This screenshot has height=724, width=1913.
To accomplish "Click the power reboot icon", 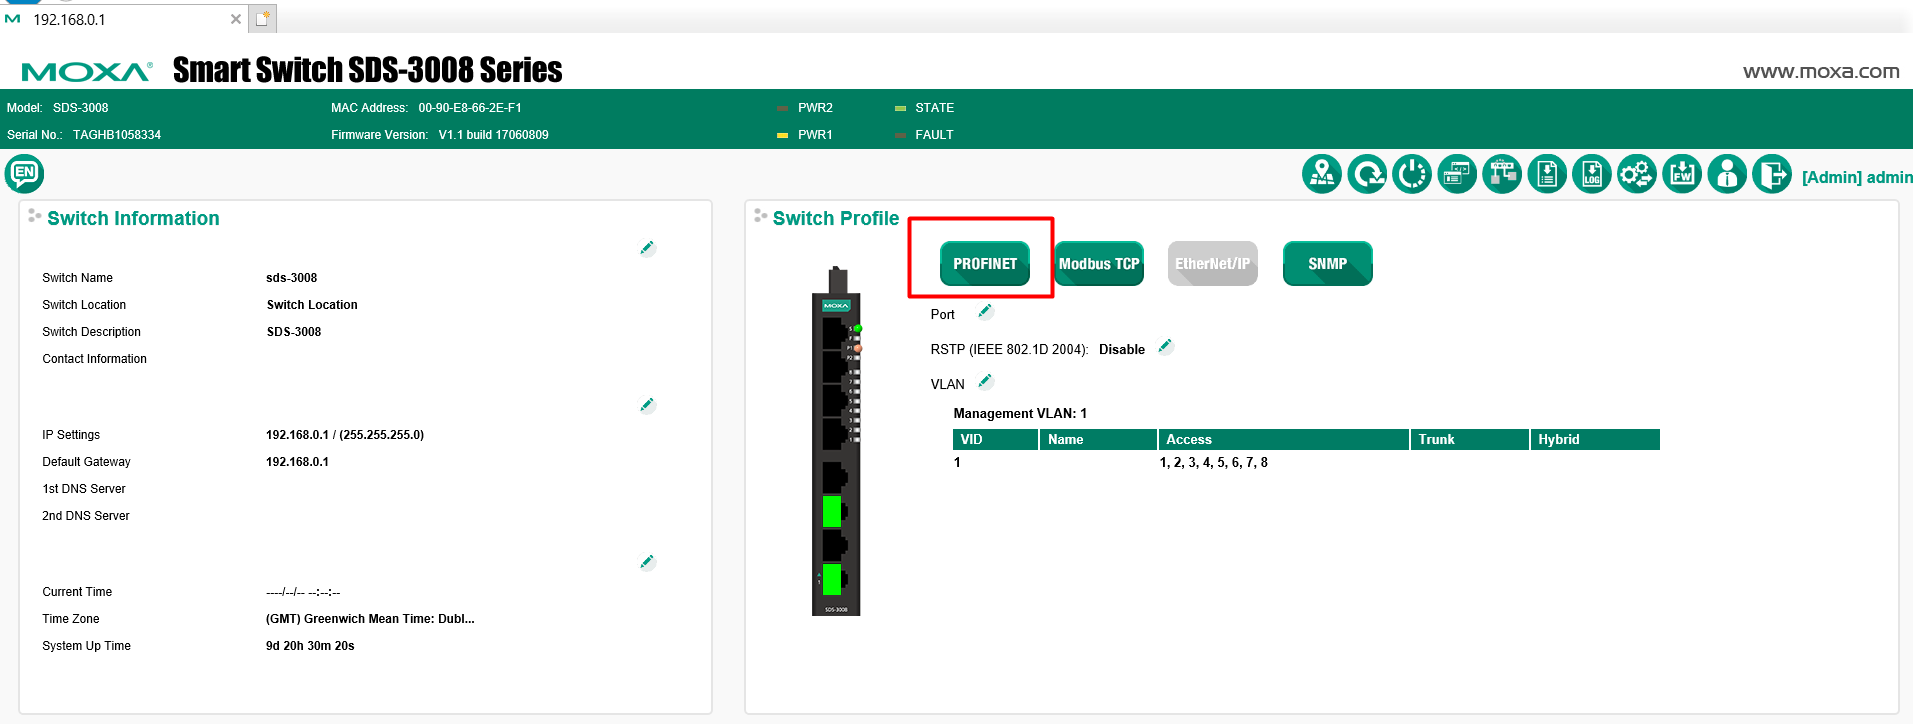I will coord(1412,175).
